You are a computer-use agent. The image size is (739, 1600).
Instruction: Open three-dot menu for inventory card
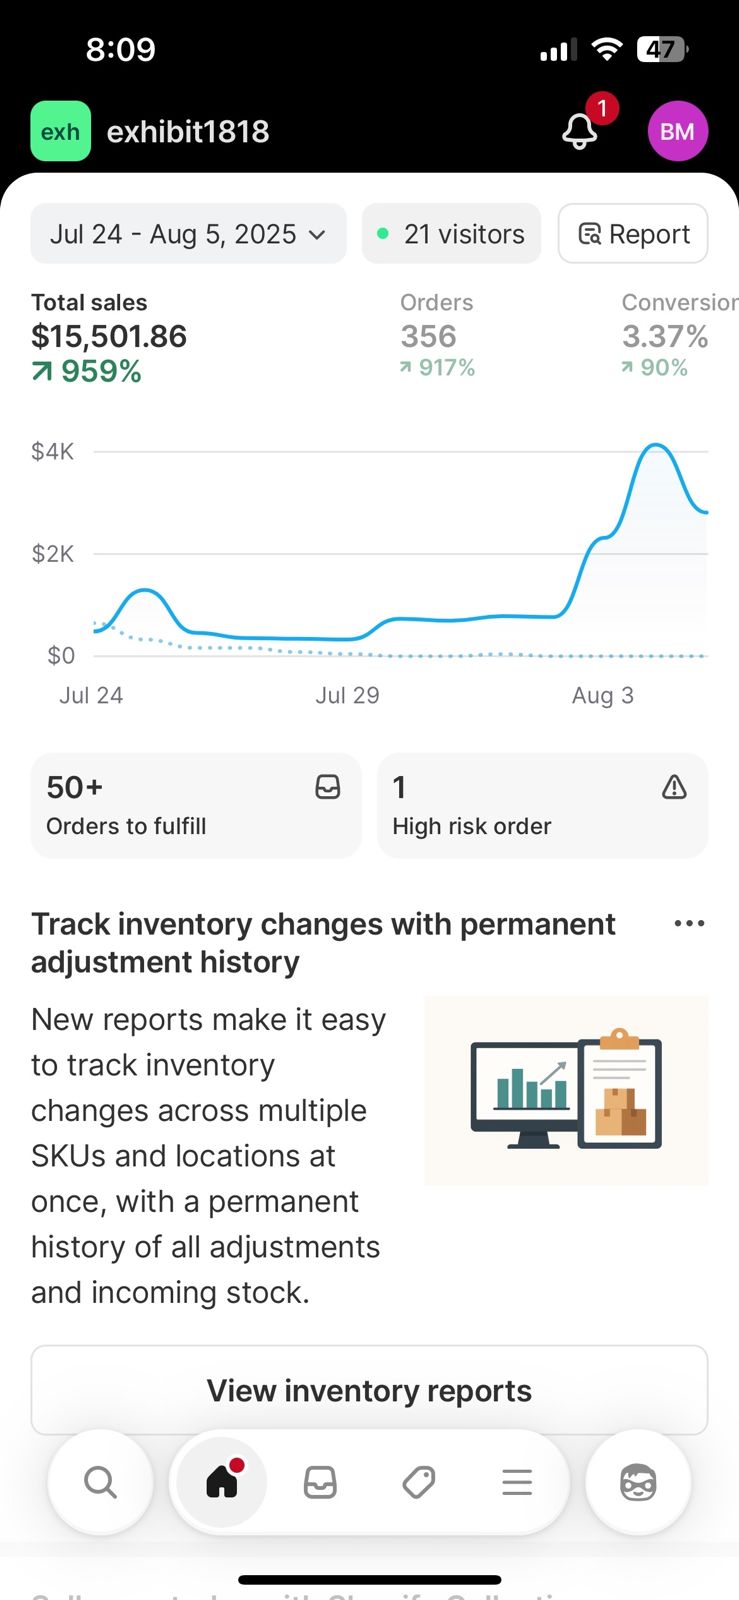point(689,924)
